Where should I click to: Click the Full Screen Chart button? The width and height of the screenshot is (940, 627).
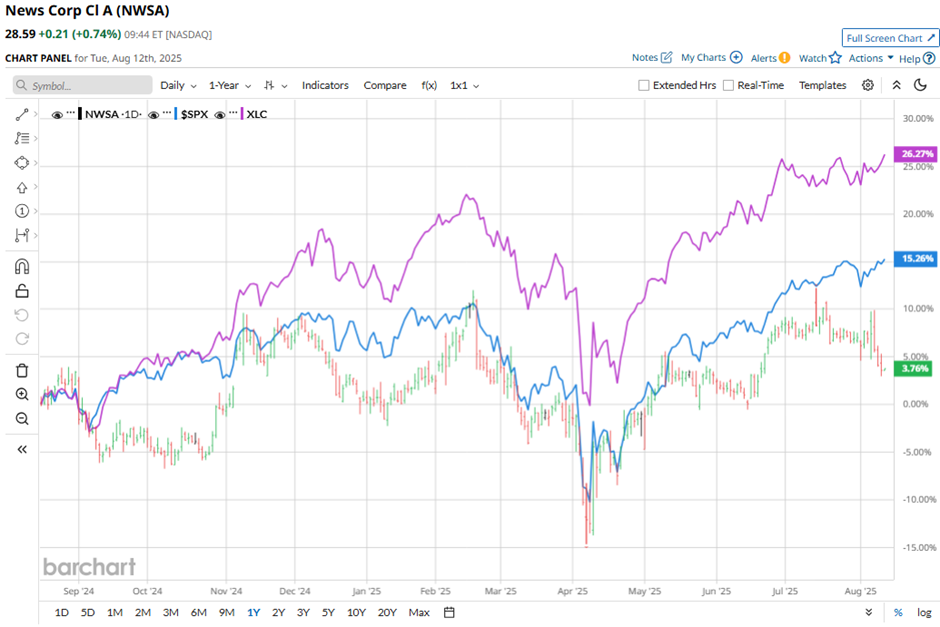pyautogui.click(x=890, y=38)
